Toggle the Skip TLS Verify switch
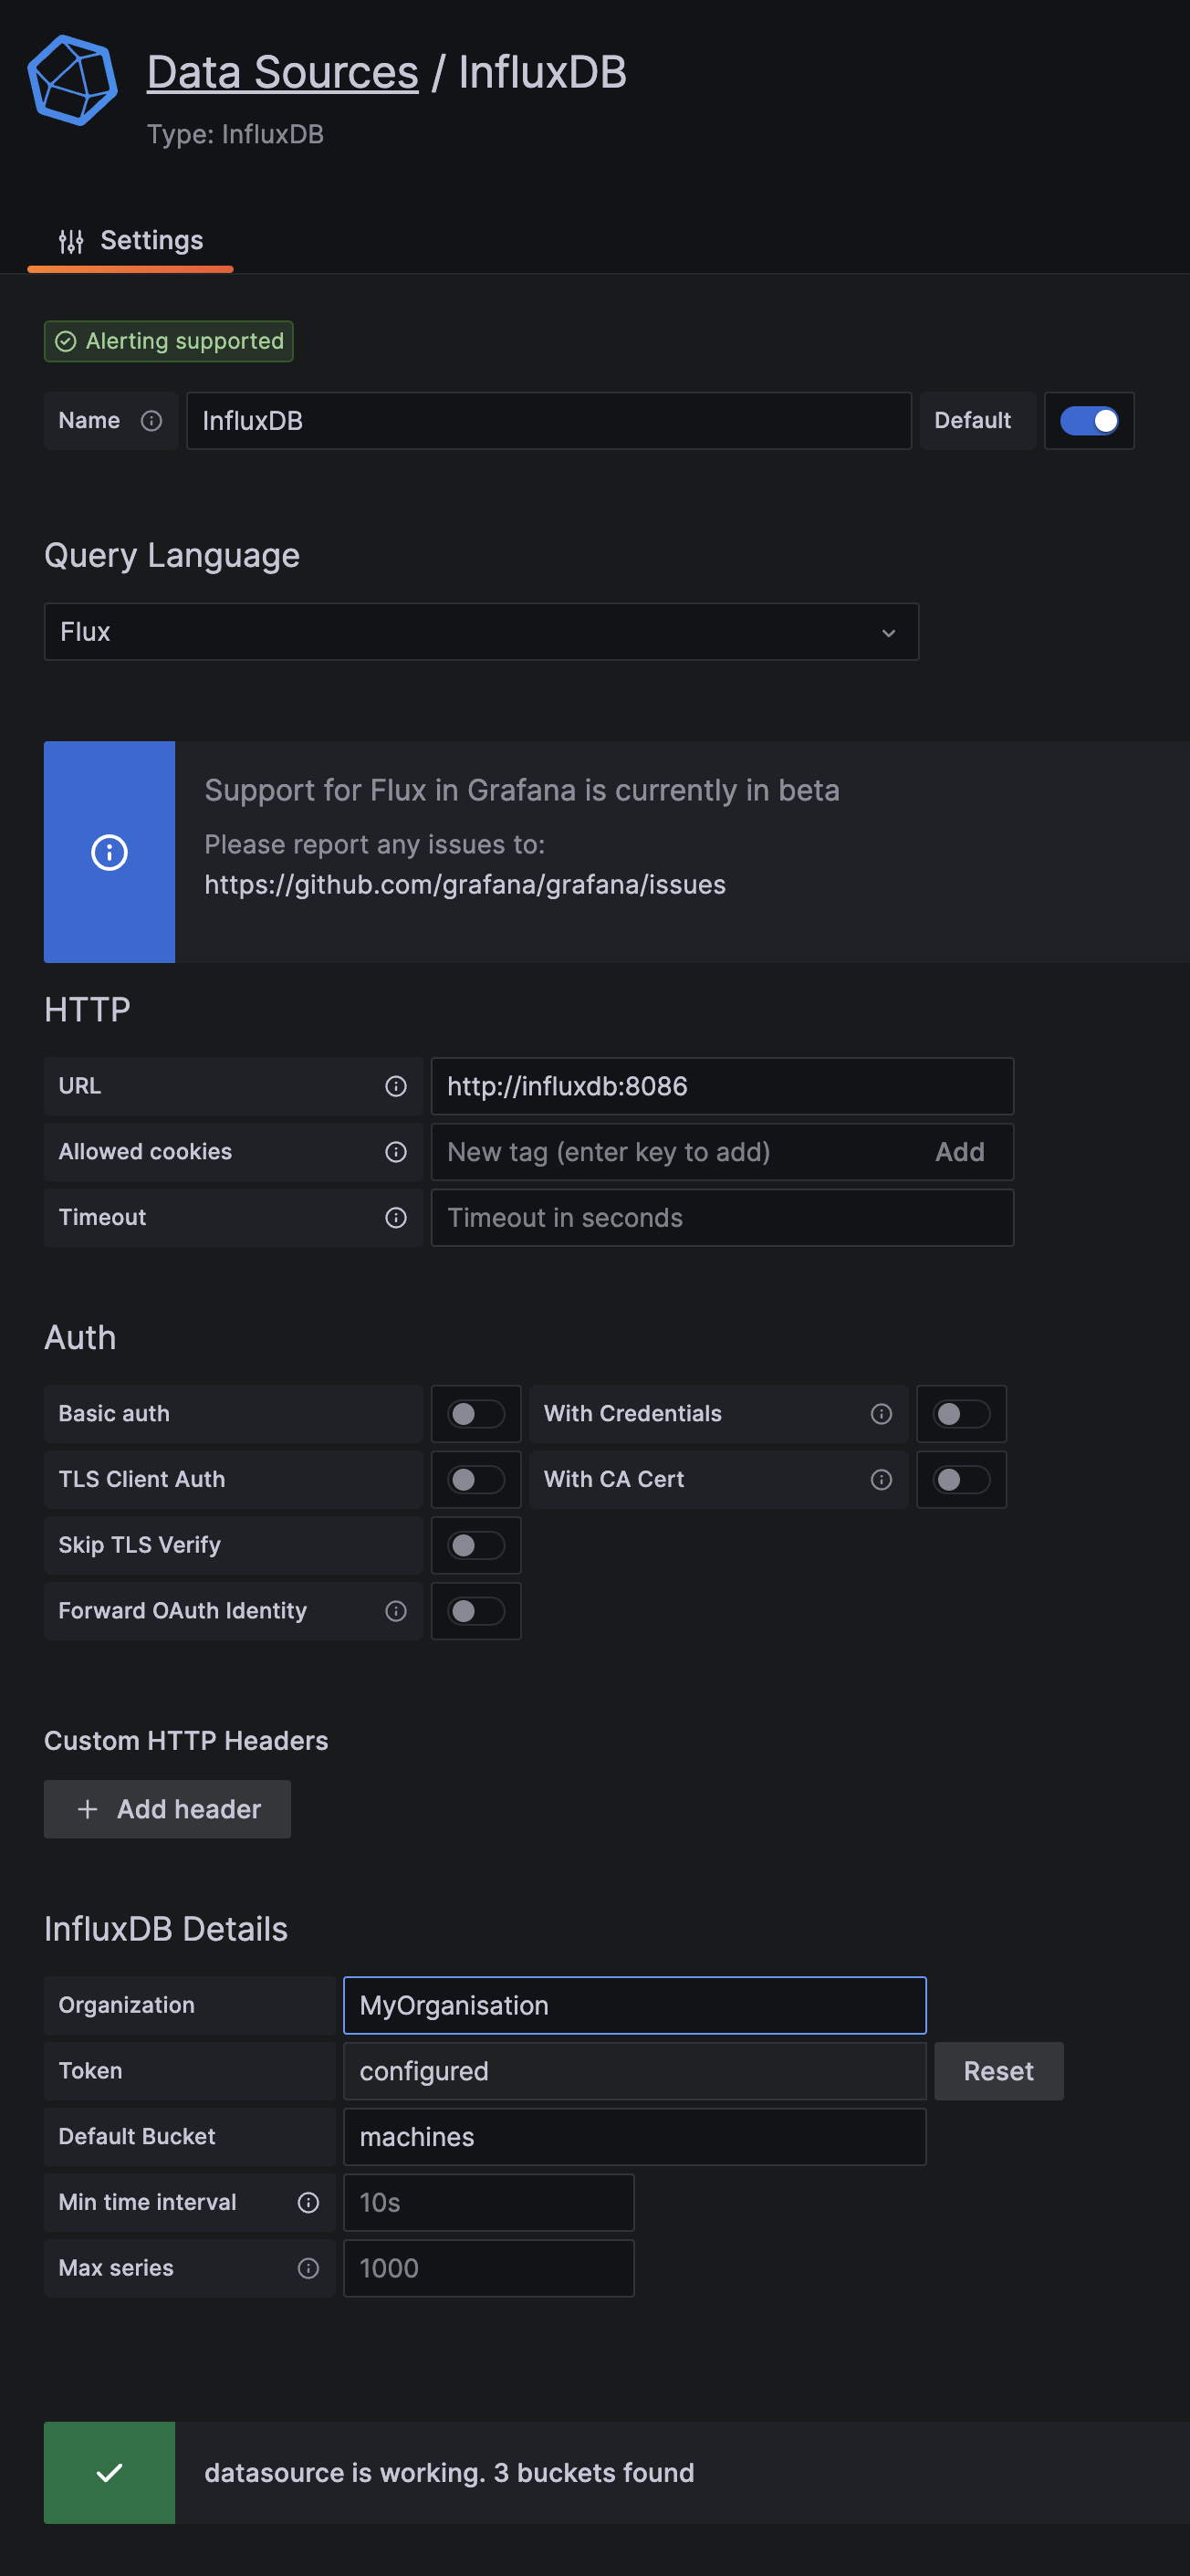 click(x=475, y=1545)
